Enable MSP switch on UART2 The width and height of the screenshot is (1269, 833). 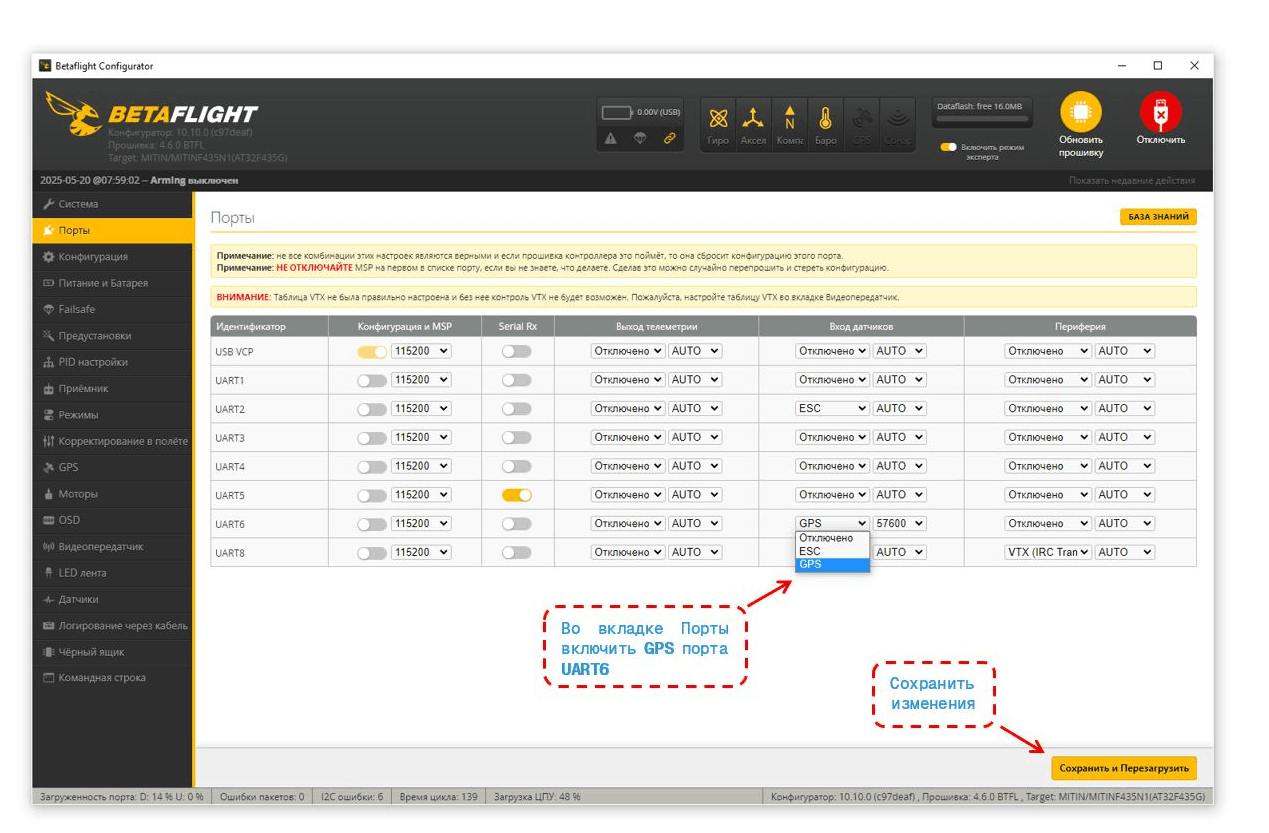click(372, 409)
